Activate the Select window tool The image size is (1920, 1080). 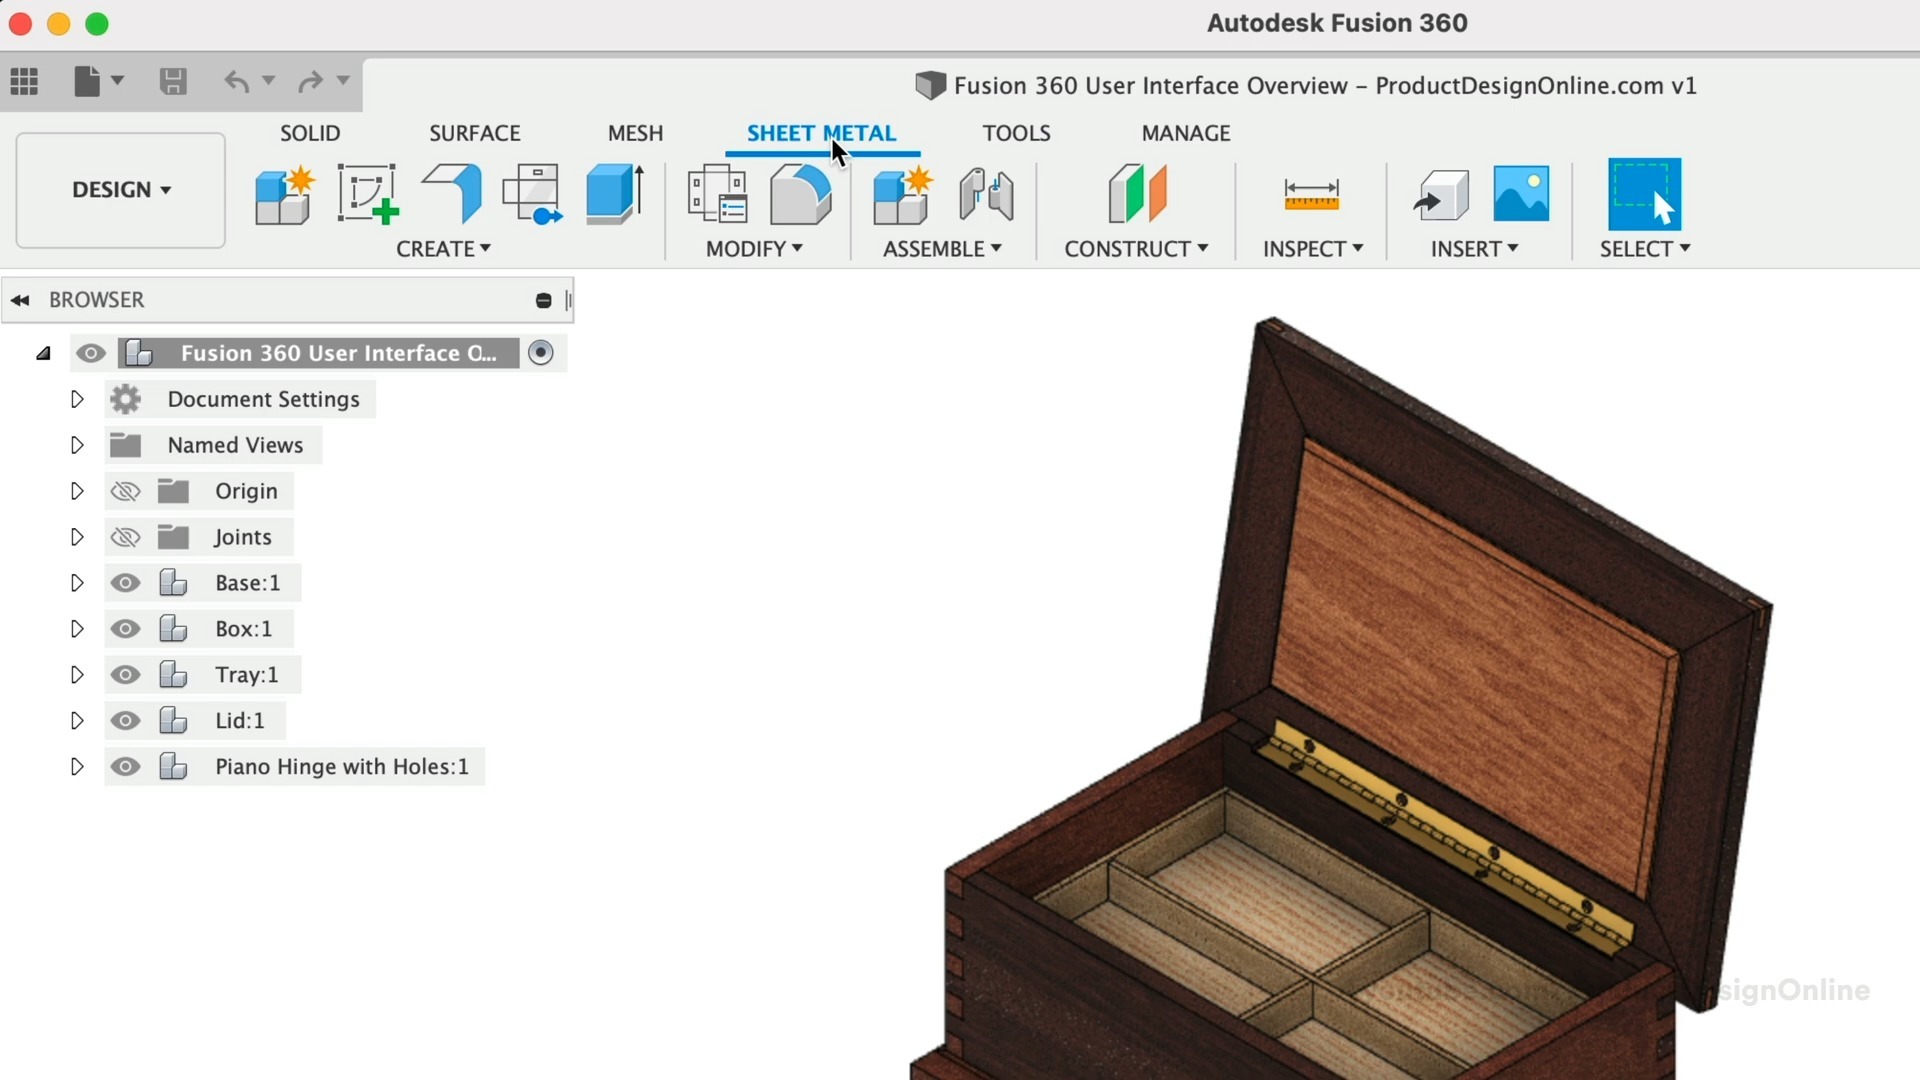[1644, 194]
